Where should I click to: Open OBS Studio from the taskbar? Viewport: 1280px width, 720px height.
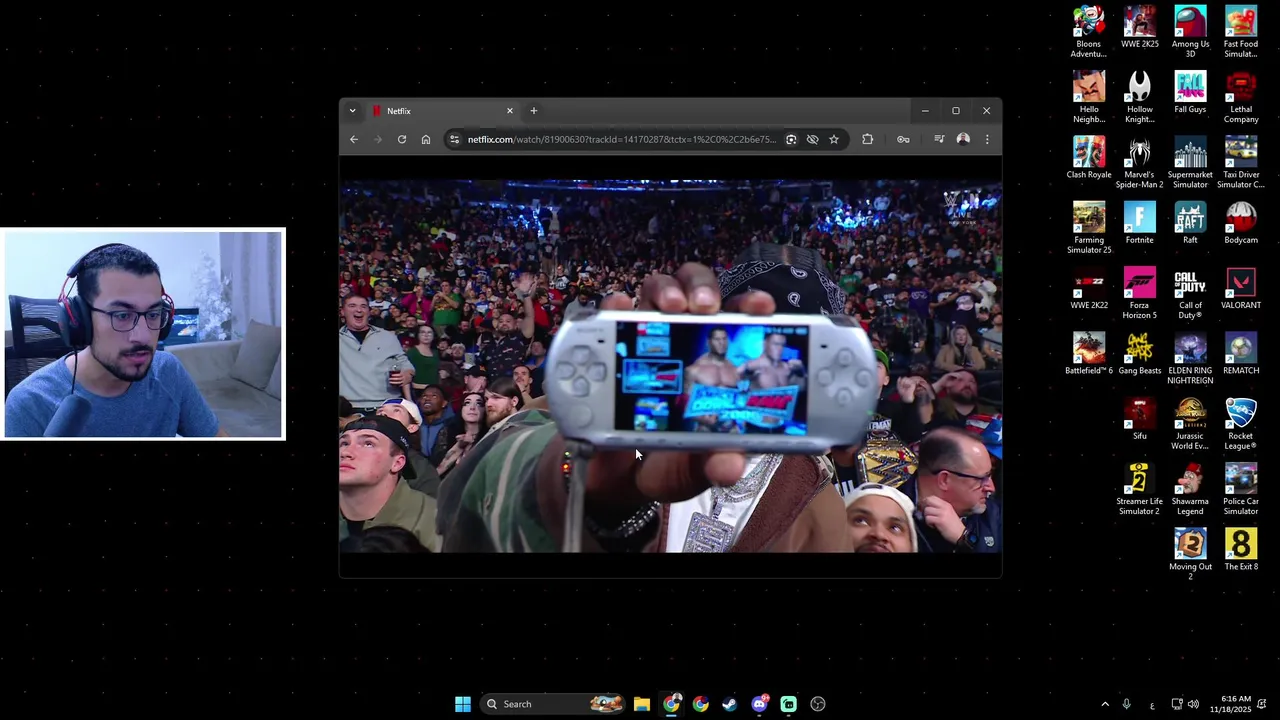(818, 704)
